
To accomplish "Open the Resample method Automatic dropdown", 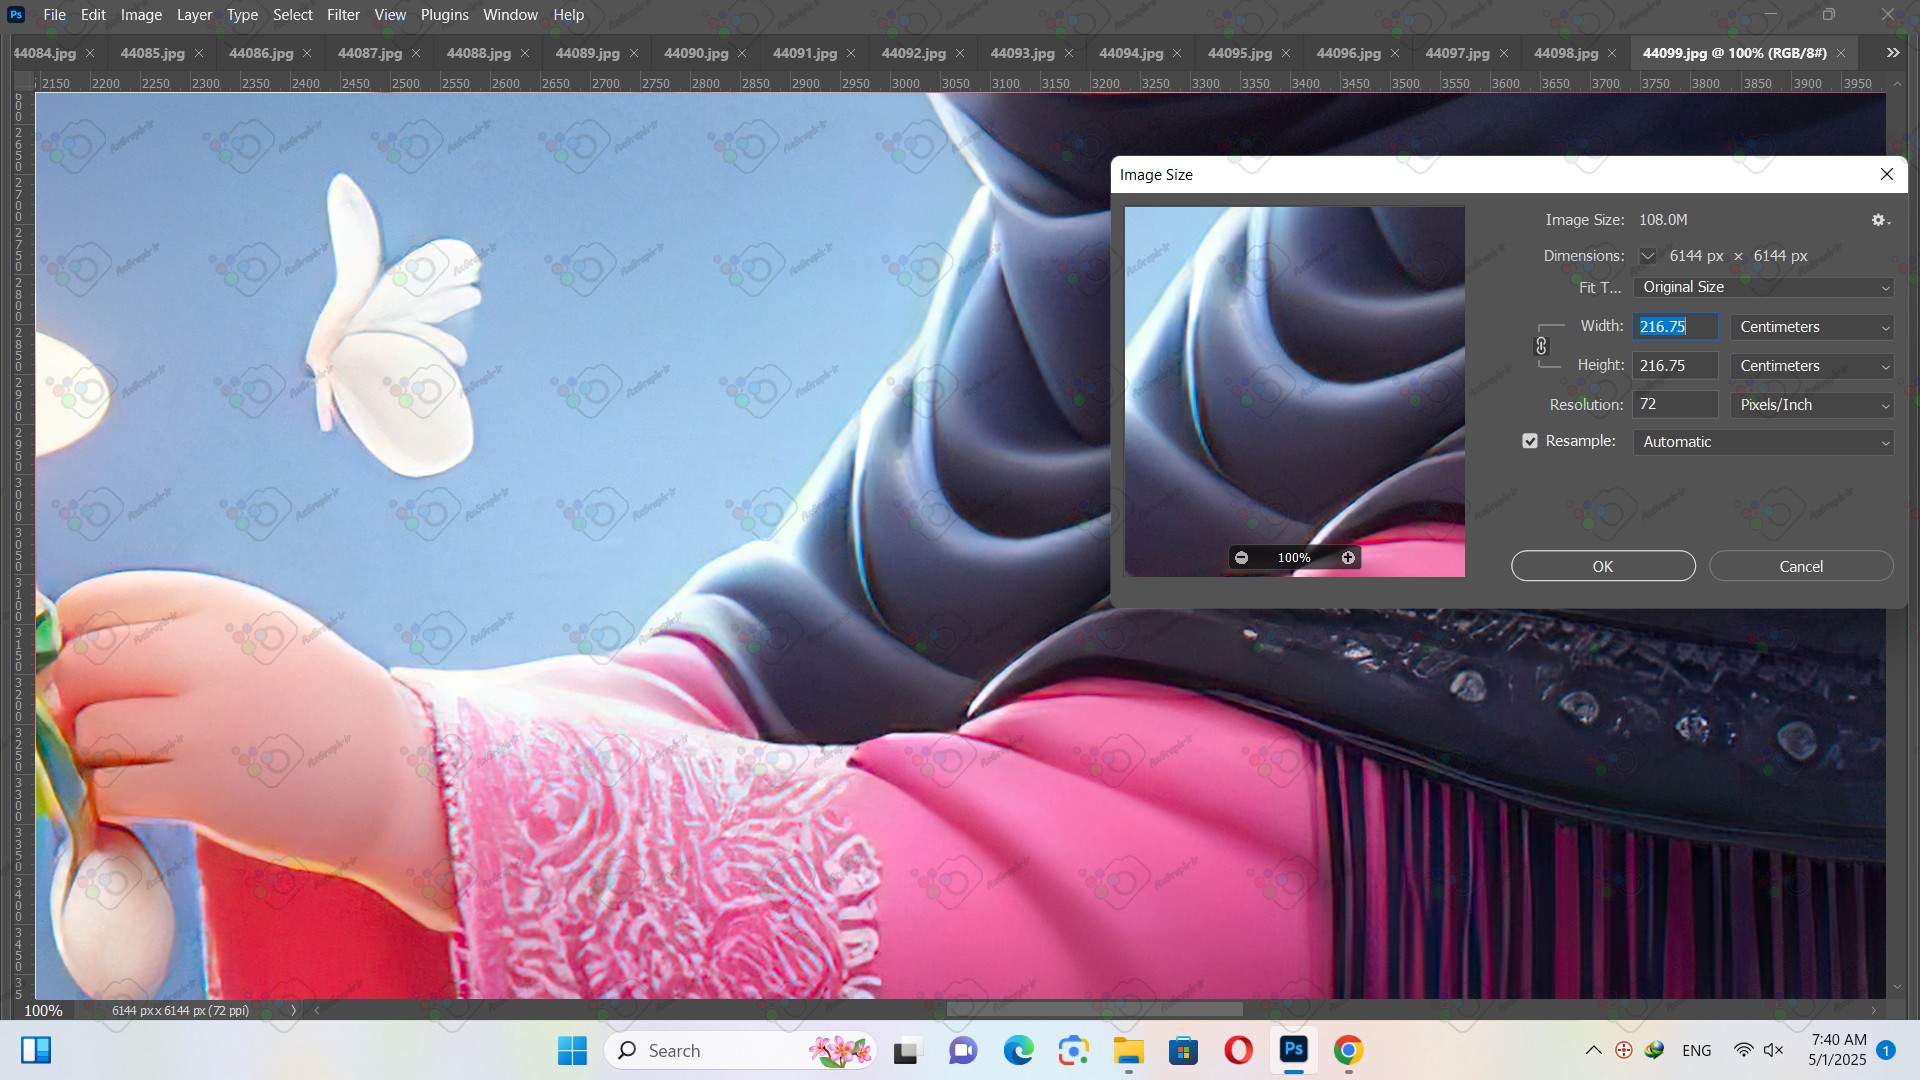I will click(1764, 442).
